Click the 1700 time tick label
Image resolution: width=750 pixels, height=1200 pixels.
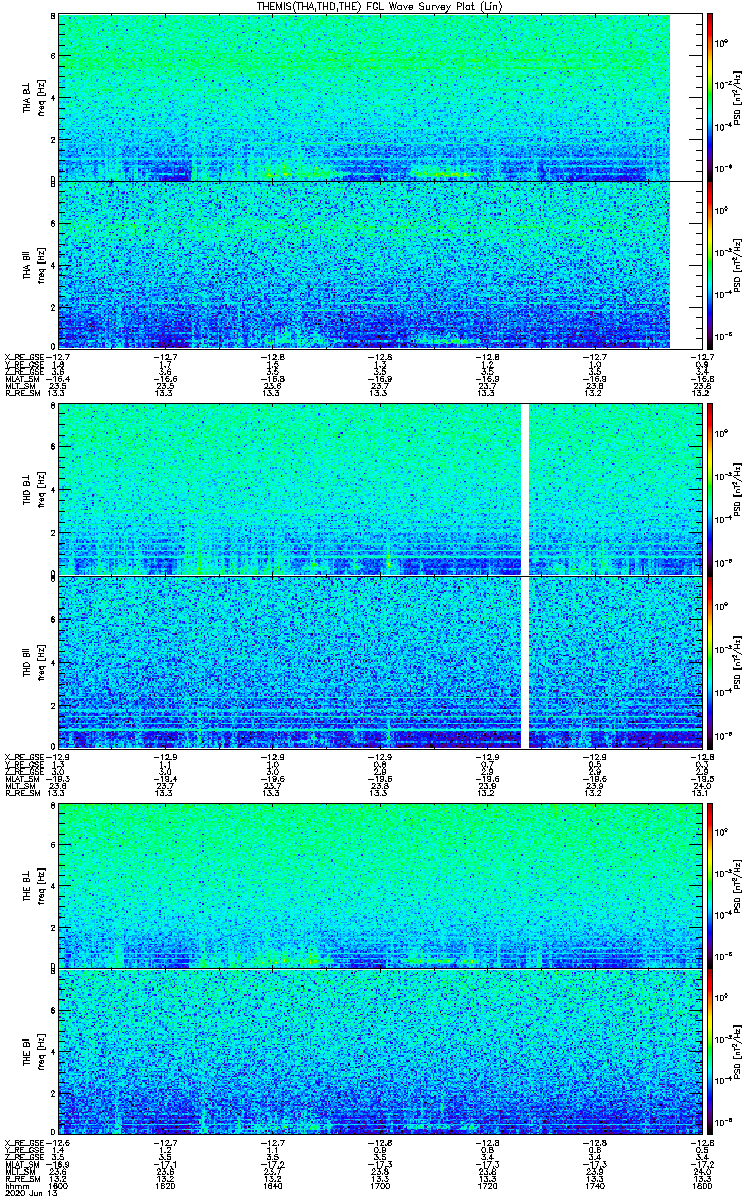379,1185
